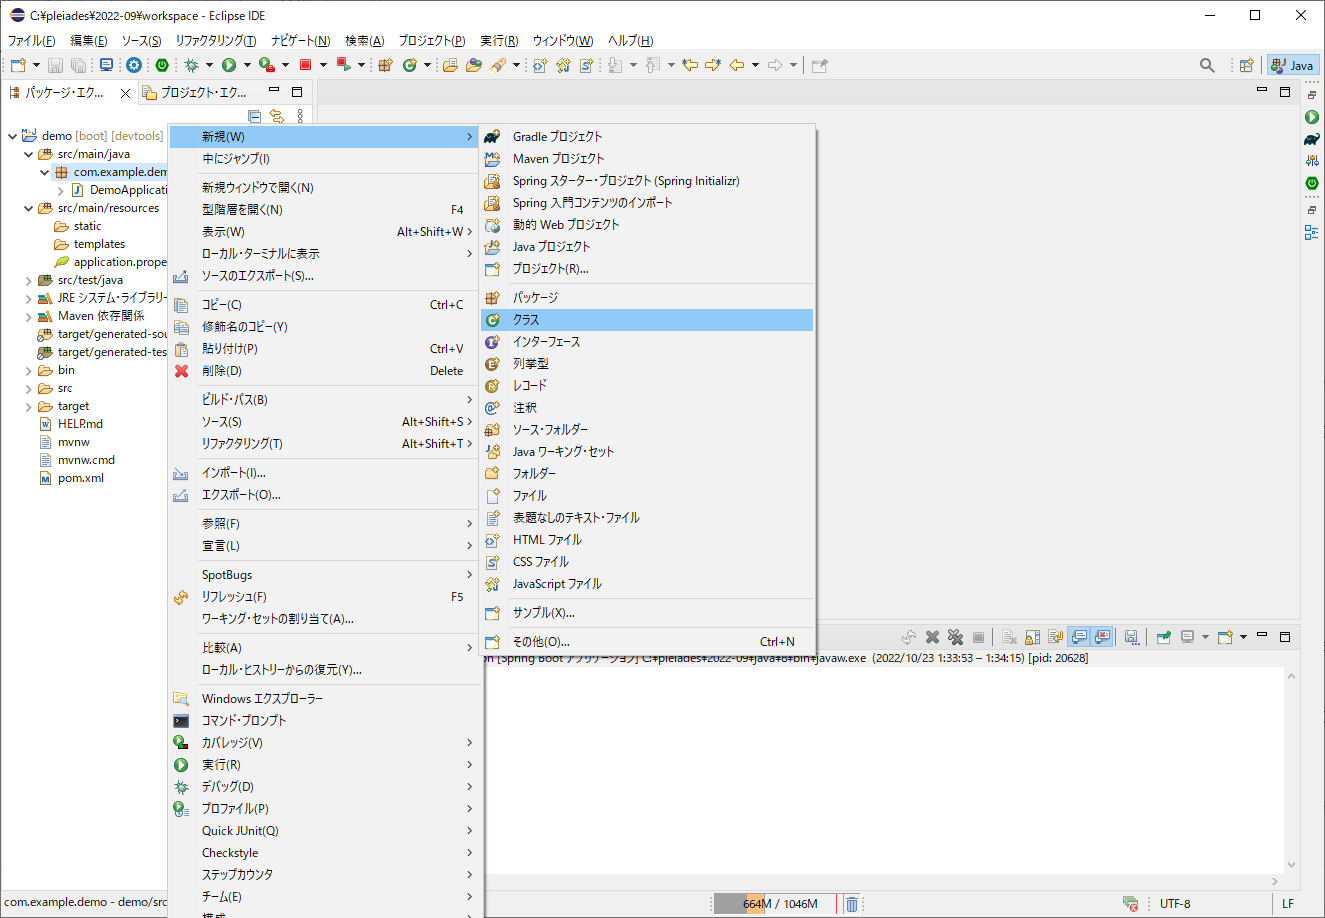Click the garbage collector trash icon

point(852,904)
